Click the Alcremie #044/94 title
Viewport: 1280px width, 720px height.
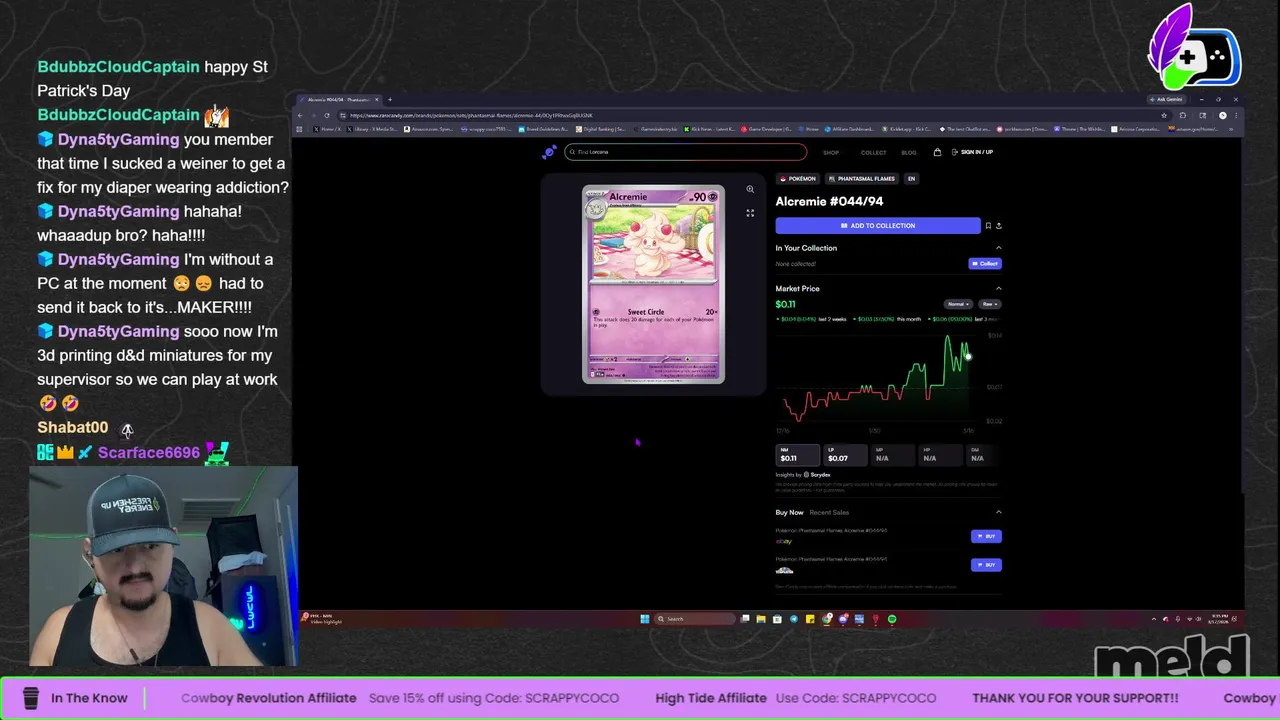(829, 202)
